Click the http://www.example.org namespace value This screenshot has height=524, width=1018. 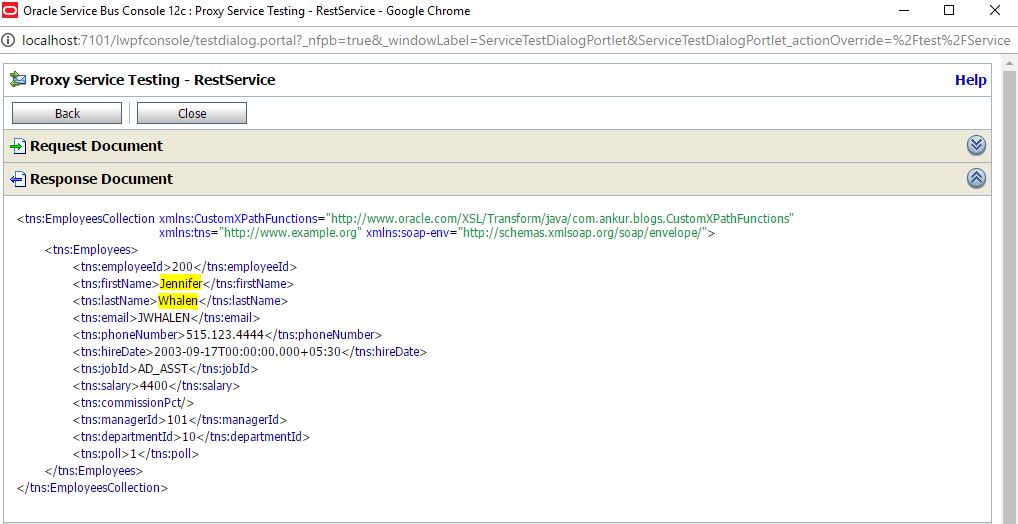tap(291, 233)
